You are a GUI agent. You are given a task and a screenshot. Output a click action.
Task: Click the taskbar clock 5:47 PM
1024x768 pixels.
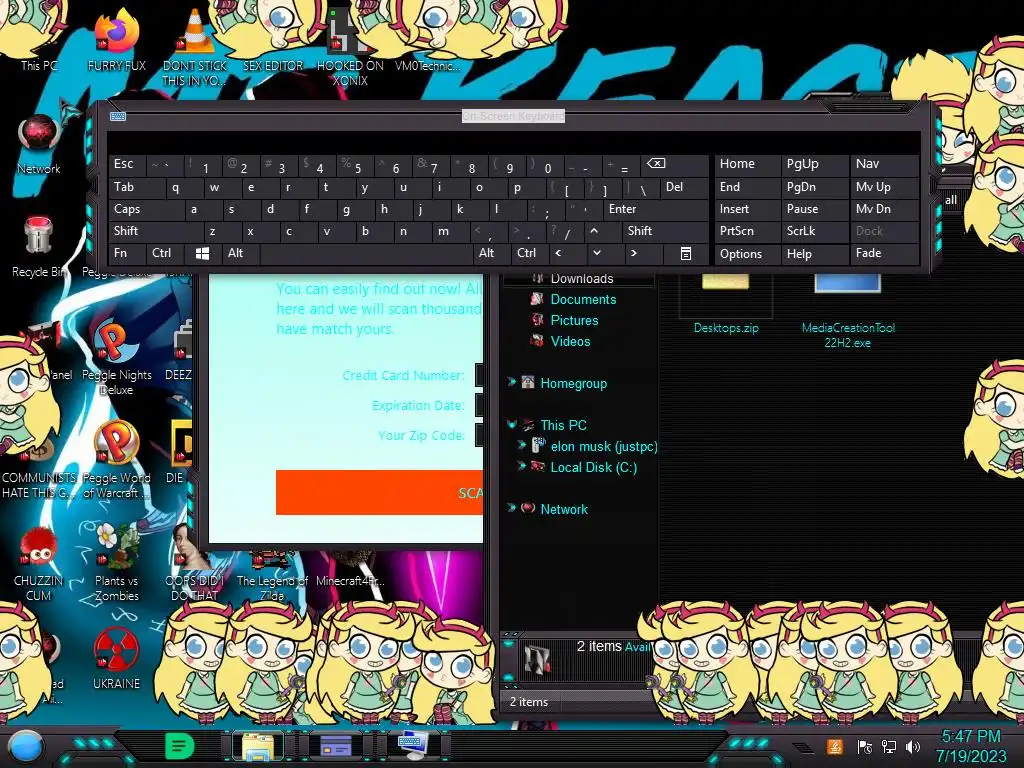(970, 737)
